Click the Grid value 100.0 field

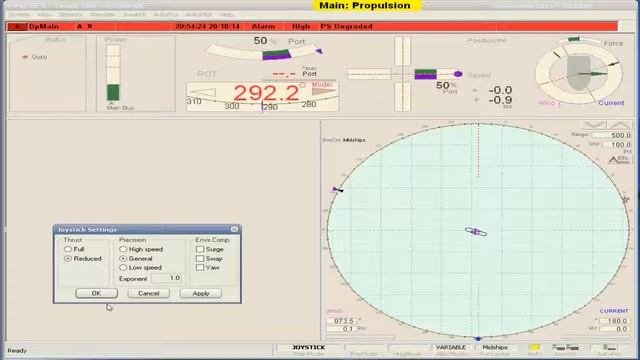(616, 144)
